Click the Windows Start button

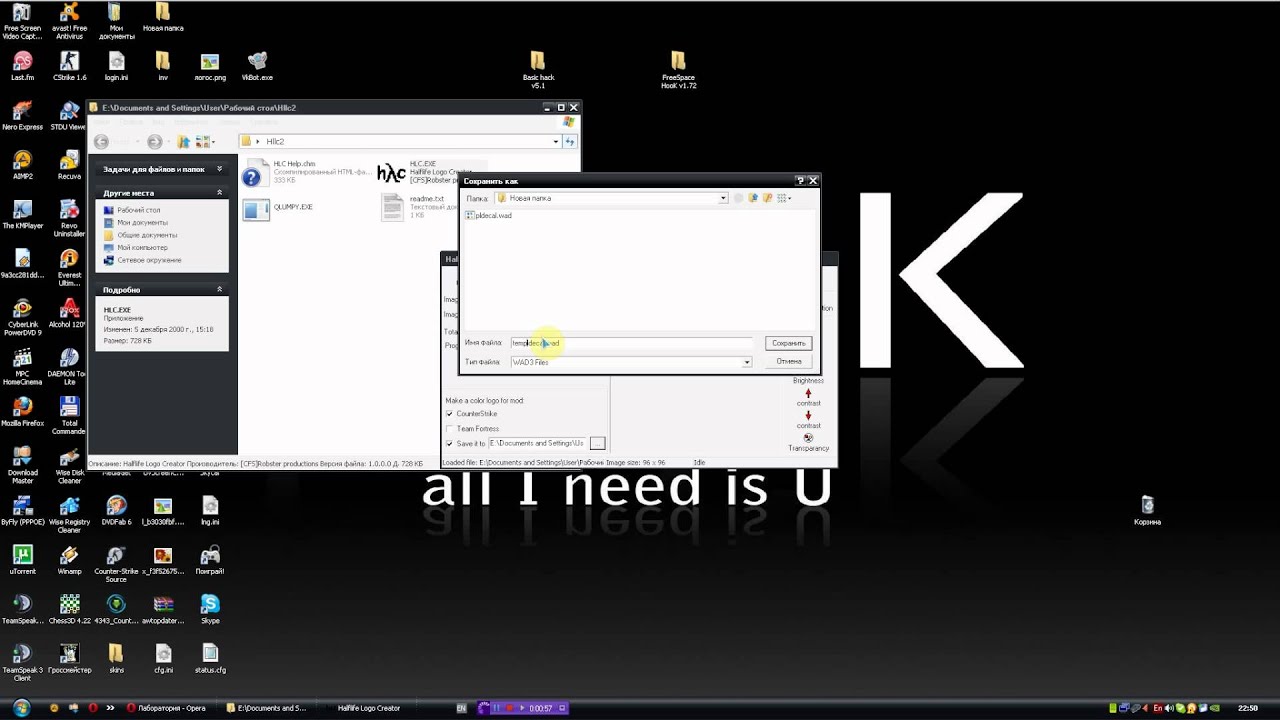[x=22, y=708]
